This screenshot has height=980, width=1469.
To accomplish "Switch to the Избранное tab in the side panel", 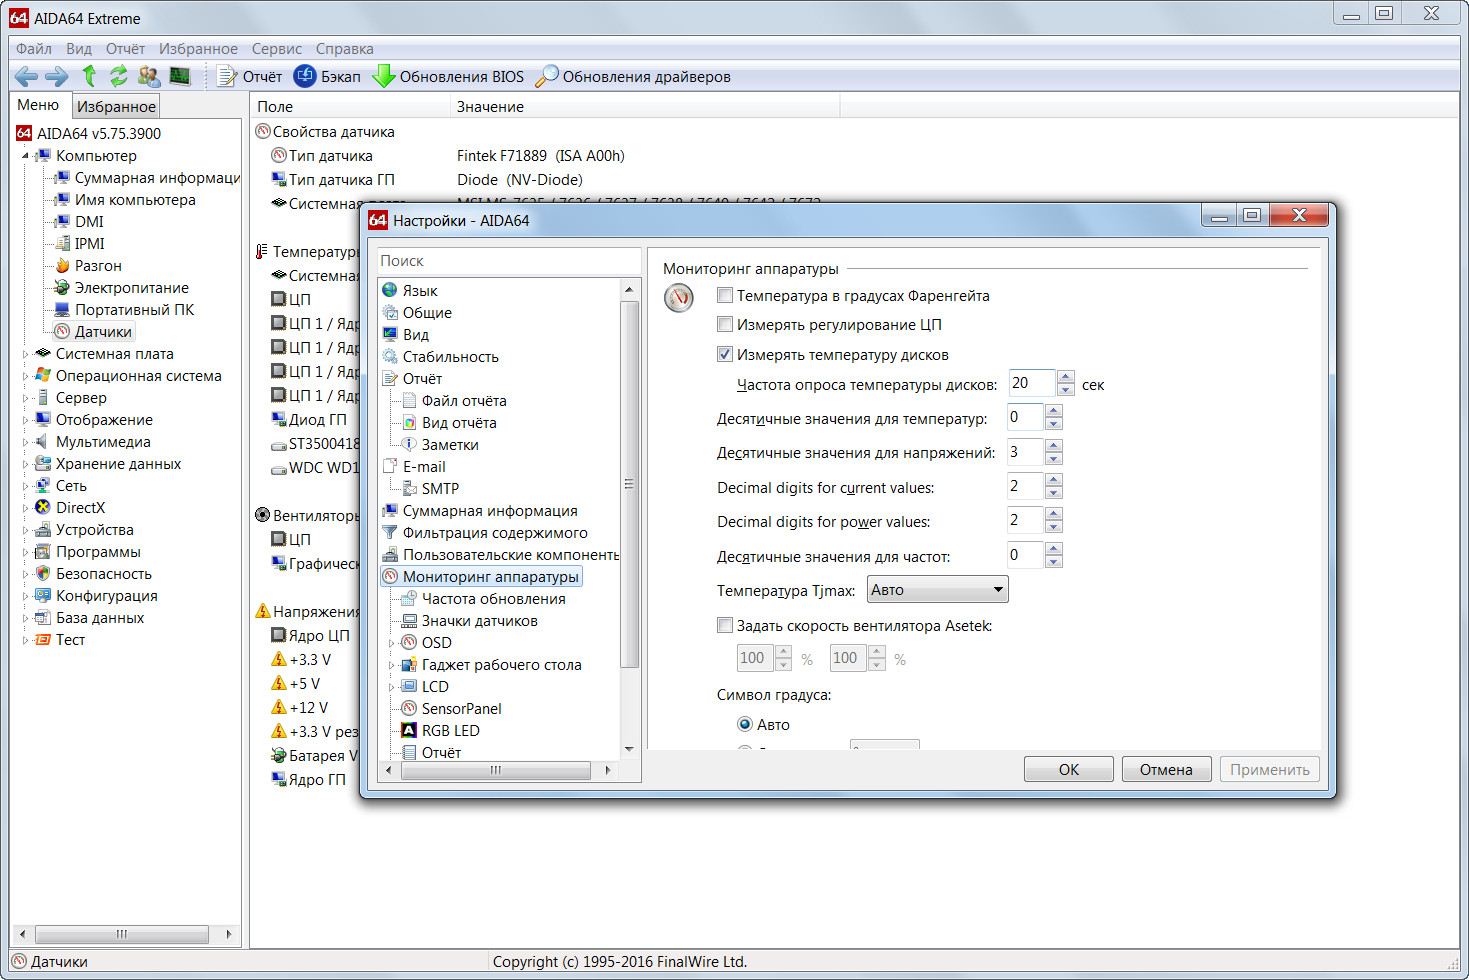I will click(x=116, y=106).
